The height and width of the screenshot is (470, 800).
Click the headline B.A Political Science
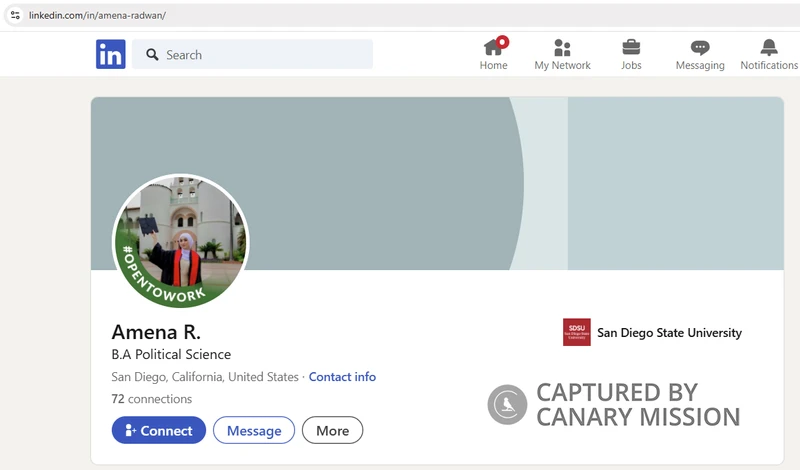click(x=171, y=354)
